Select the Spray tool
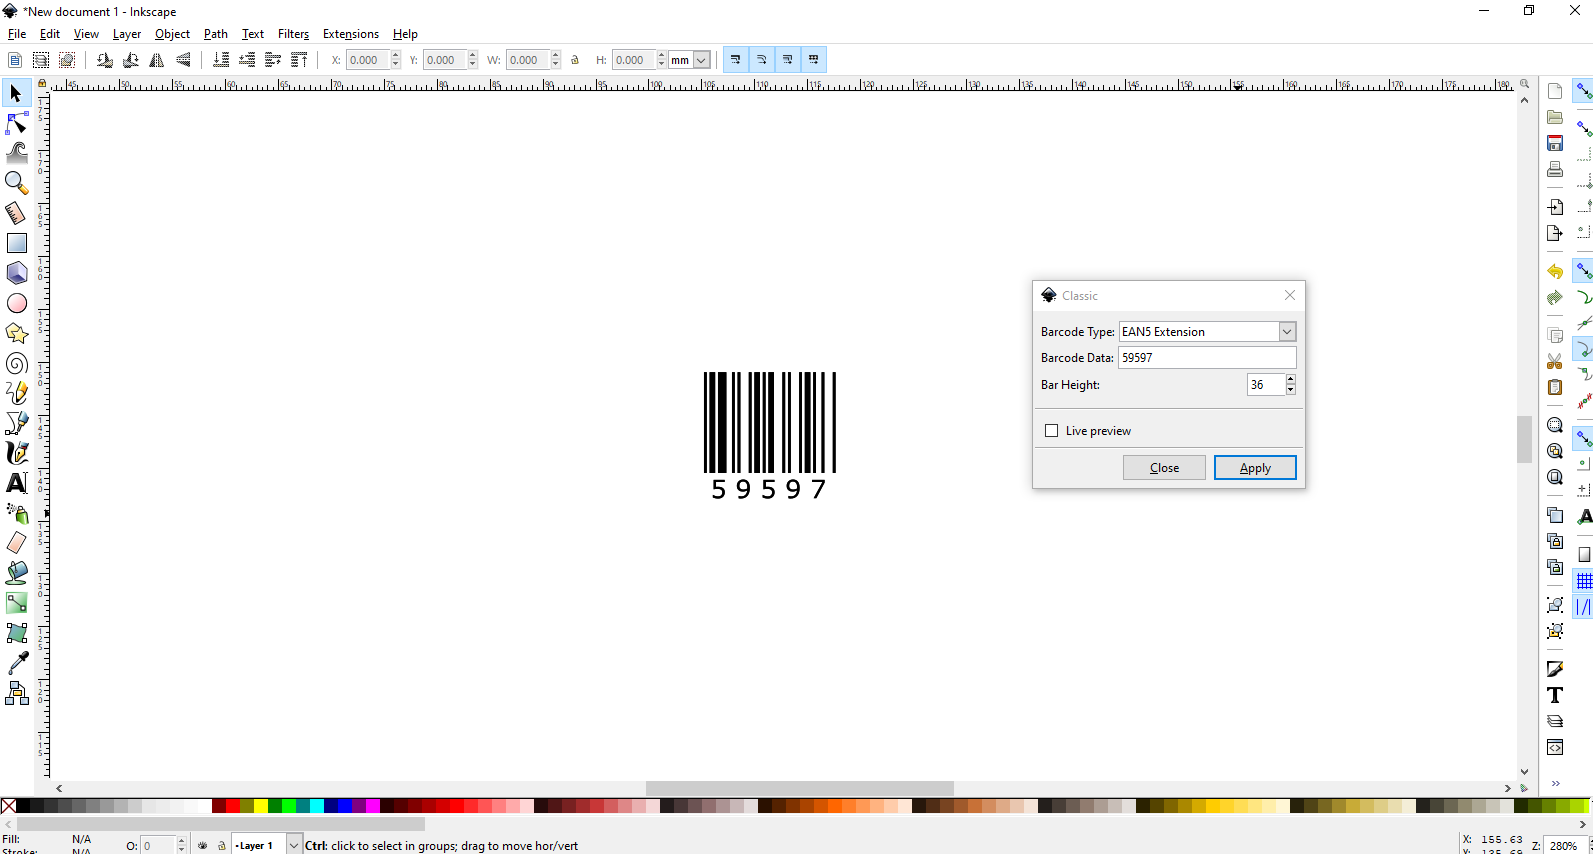Viewport: 1593px width, 854px height. tap(16, 513)
